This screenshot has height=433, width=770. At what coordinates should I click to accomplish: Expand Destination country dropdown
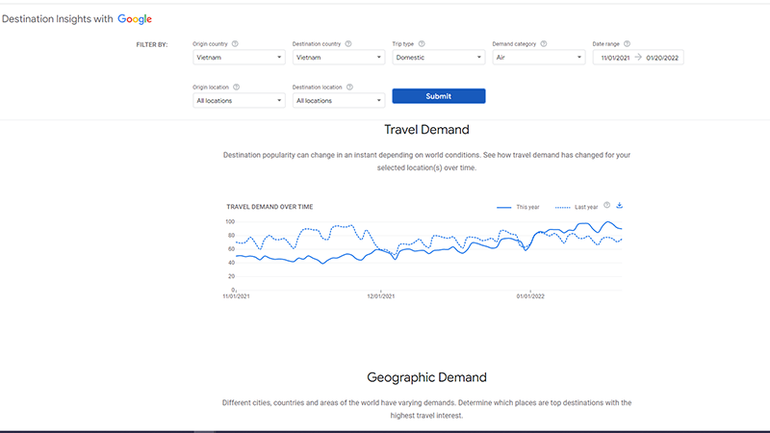pos(338,58)
